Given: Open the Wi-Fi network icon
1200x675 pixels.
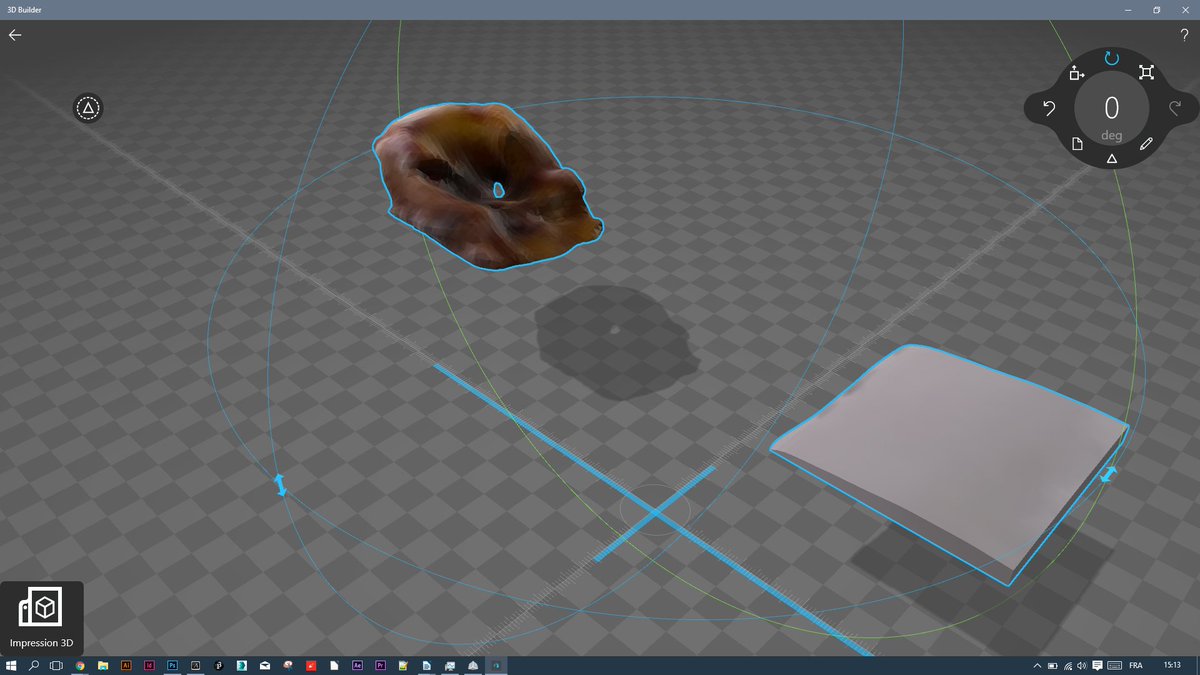Looking at the screenshot, I should [x=1068, y=665].
